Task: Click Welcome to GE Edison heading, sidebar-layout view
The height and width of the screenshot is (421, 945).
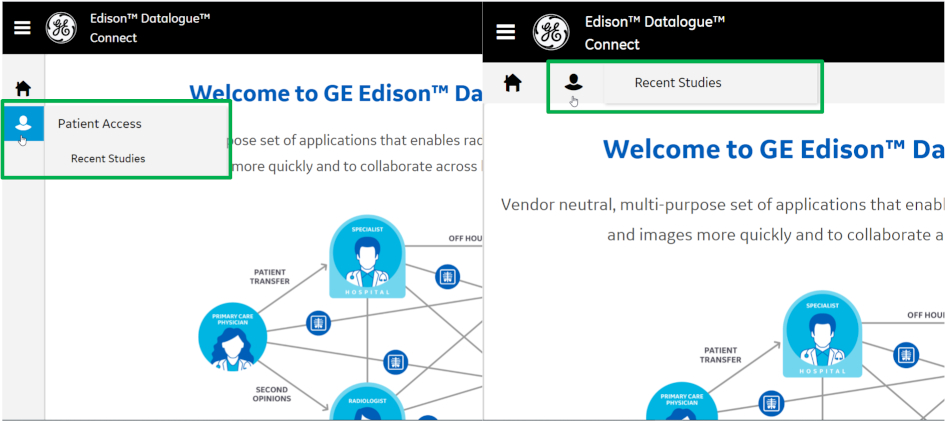Action: 336,92
